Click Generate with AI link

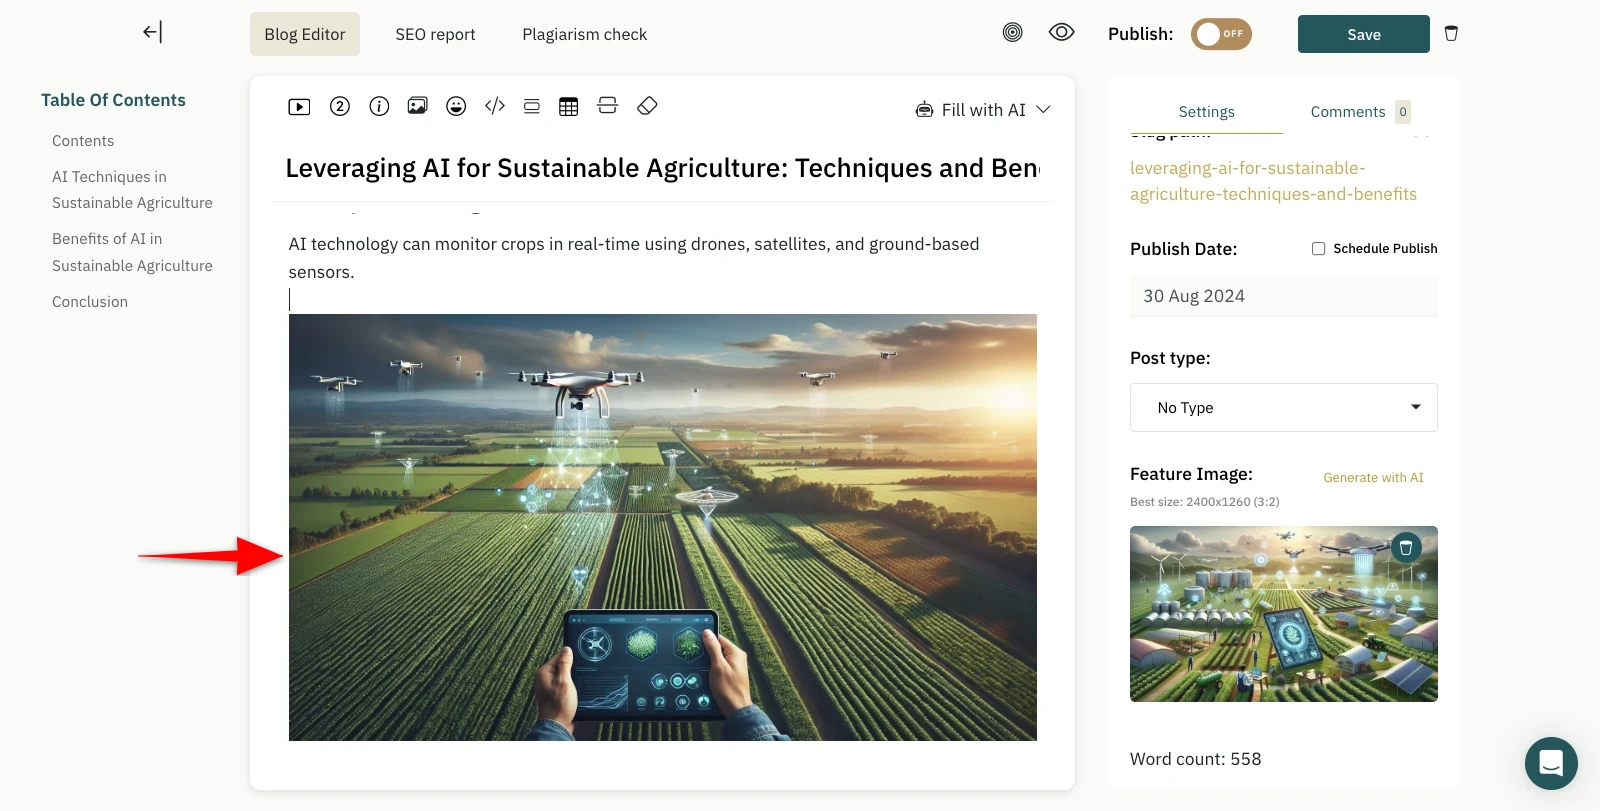pos(1373,478)
